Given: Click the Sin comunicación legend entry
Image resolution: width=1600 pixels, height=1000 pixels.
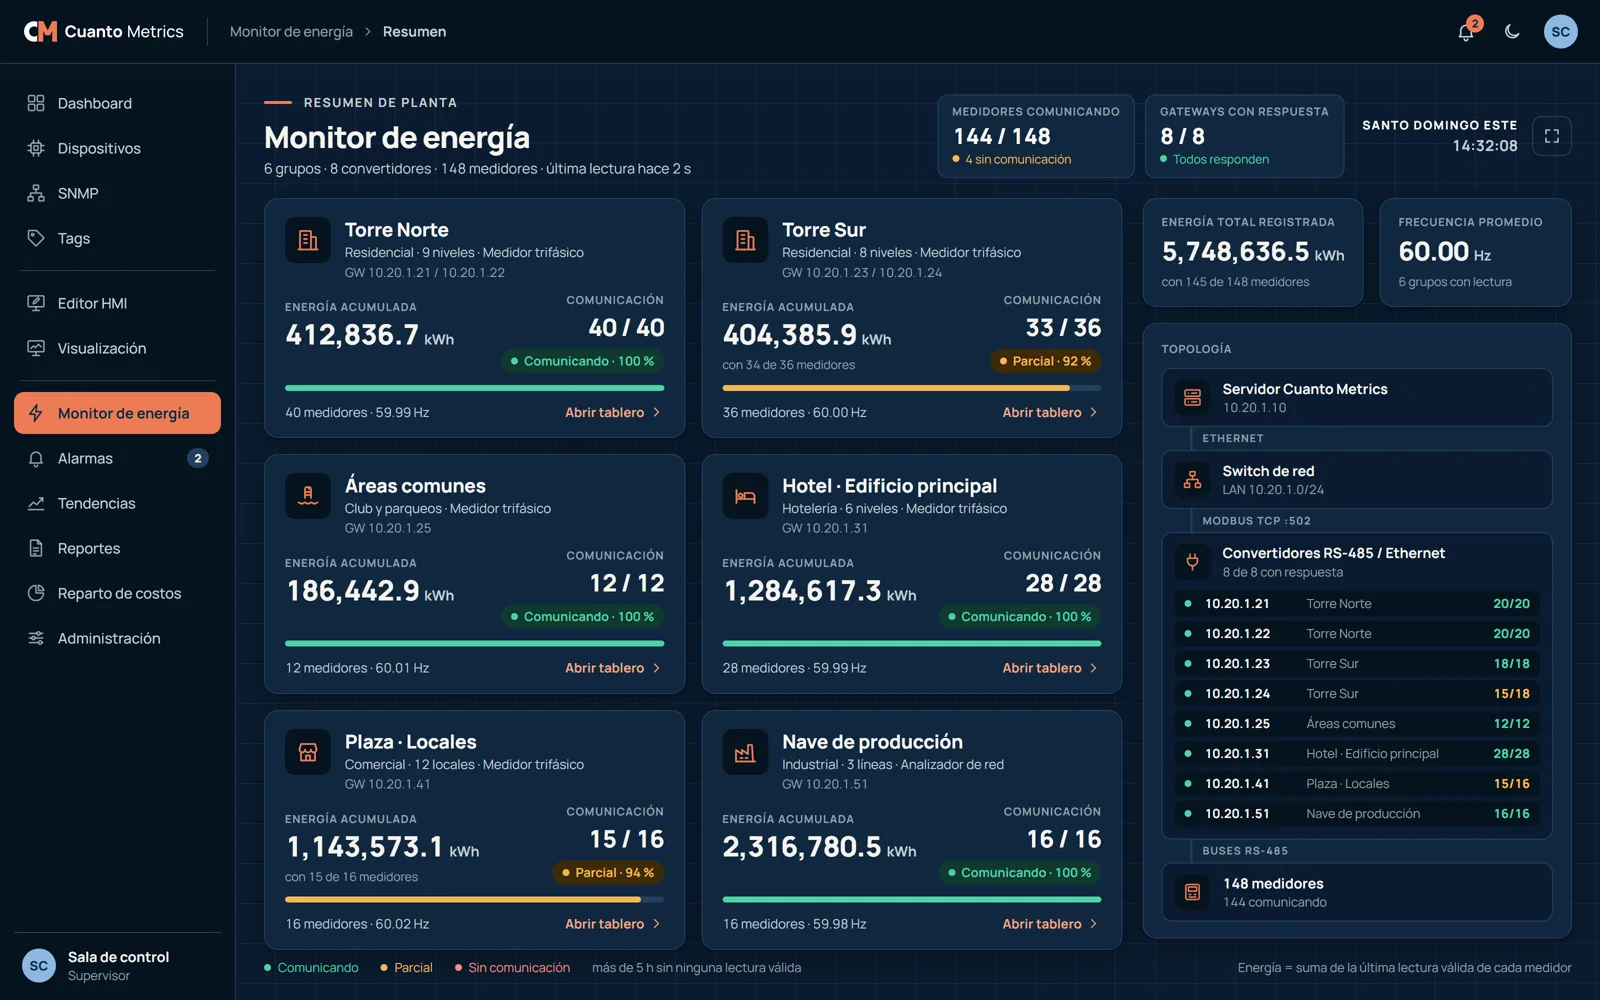Looking at the screenshot, I should pyautogui.click(x=512, y=967).
